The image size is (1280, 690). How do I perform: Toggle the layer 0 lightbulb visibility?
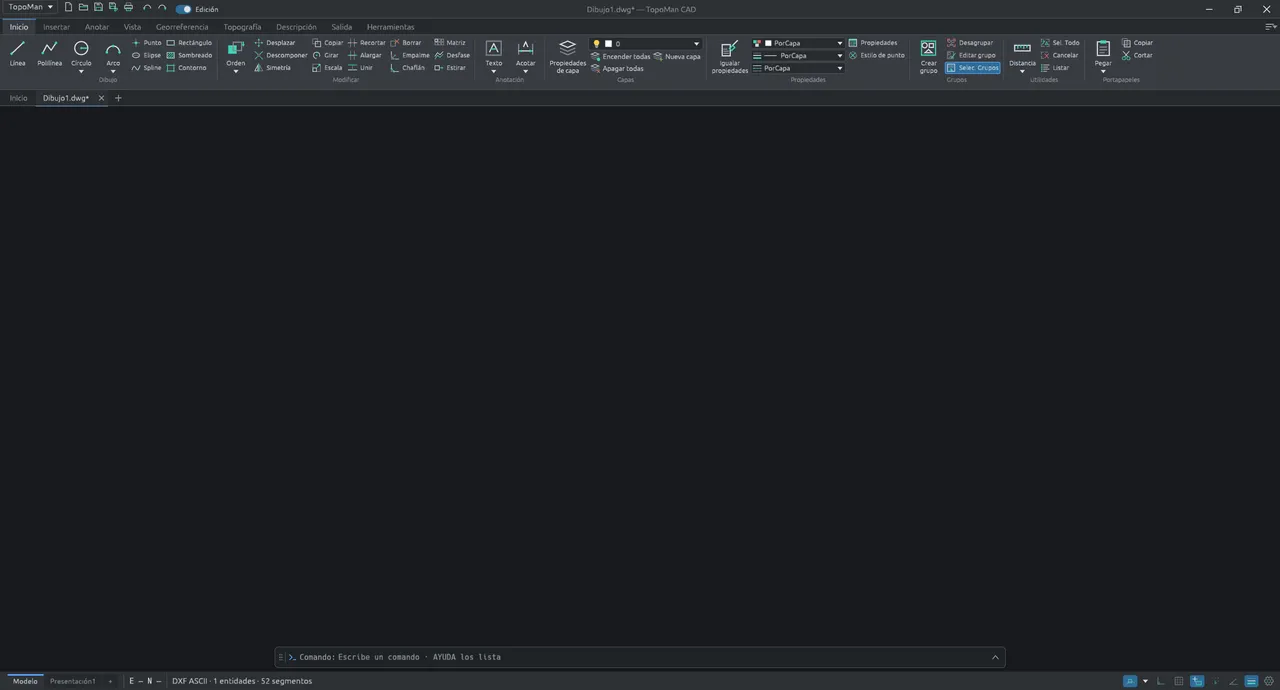point(596,44)
